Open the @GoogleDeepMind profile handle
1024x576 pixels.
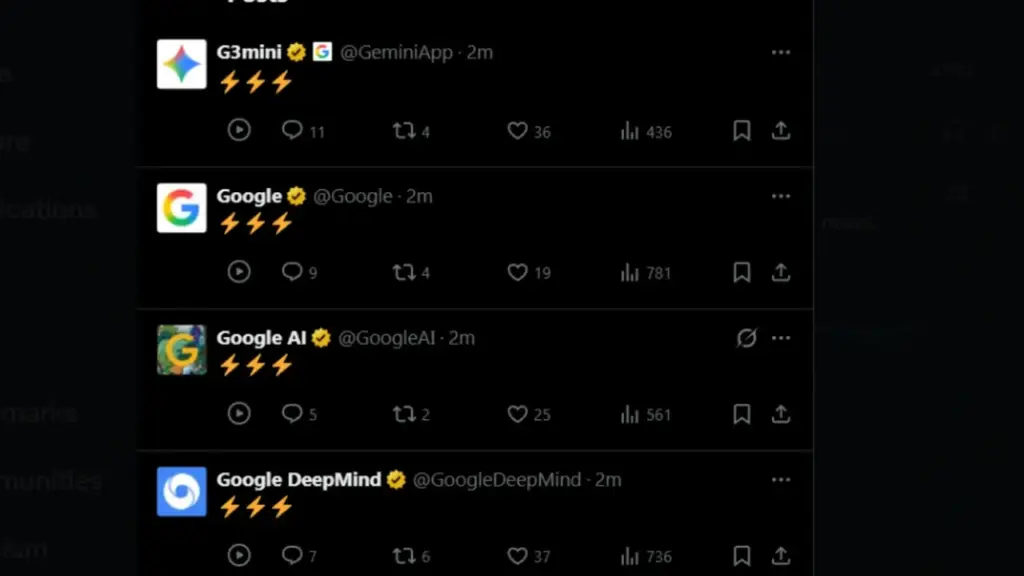496,480
